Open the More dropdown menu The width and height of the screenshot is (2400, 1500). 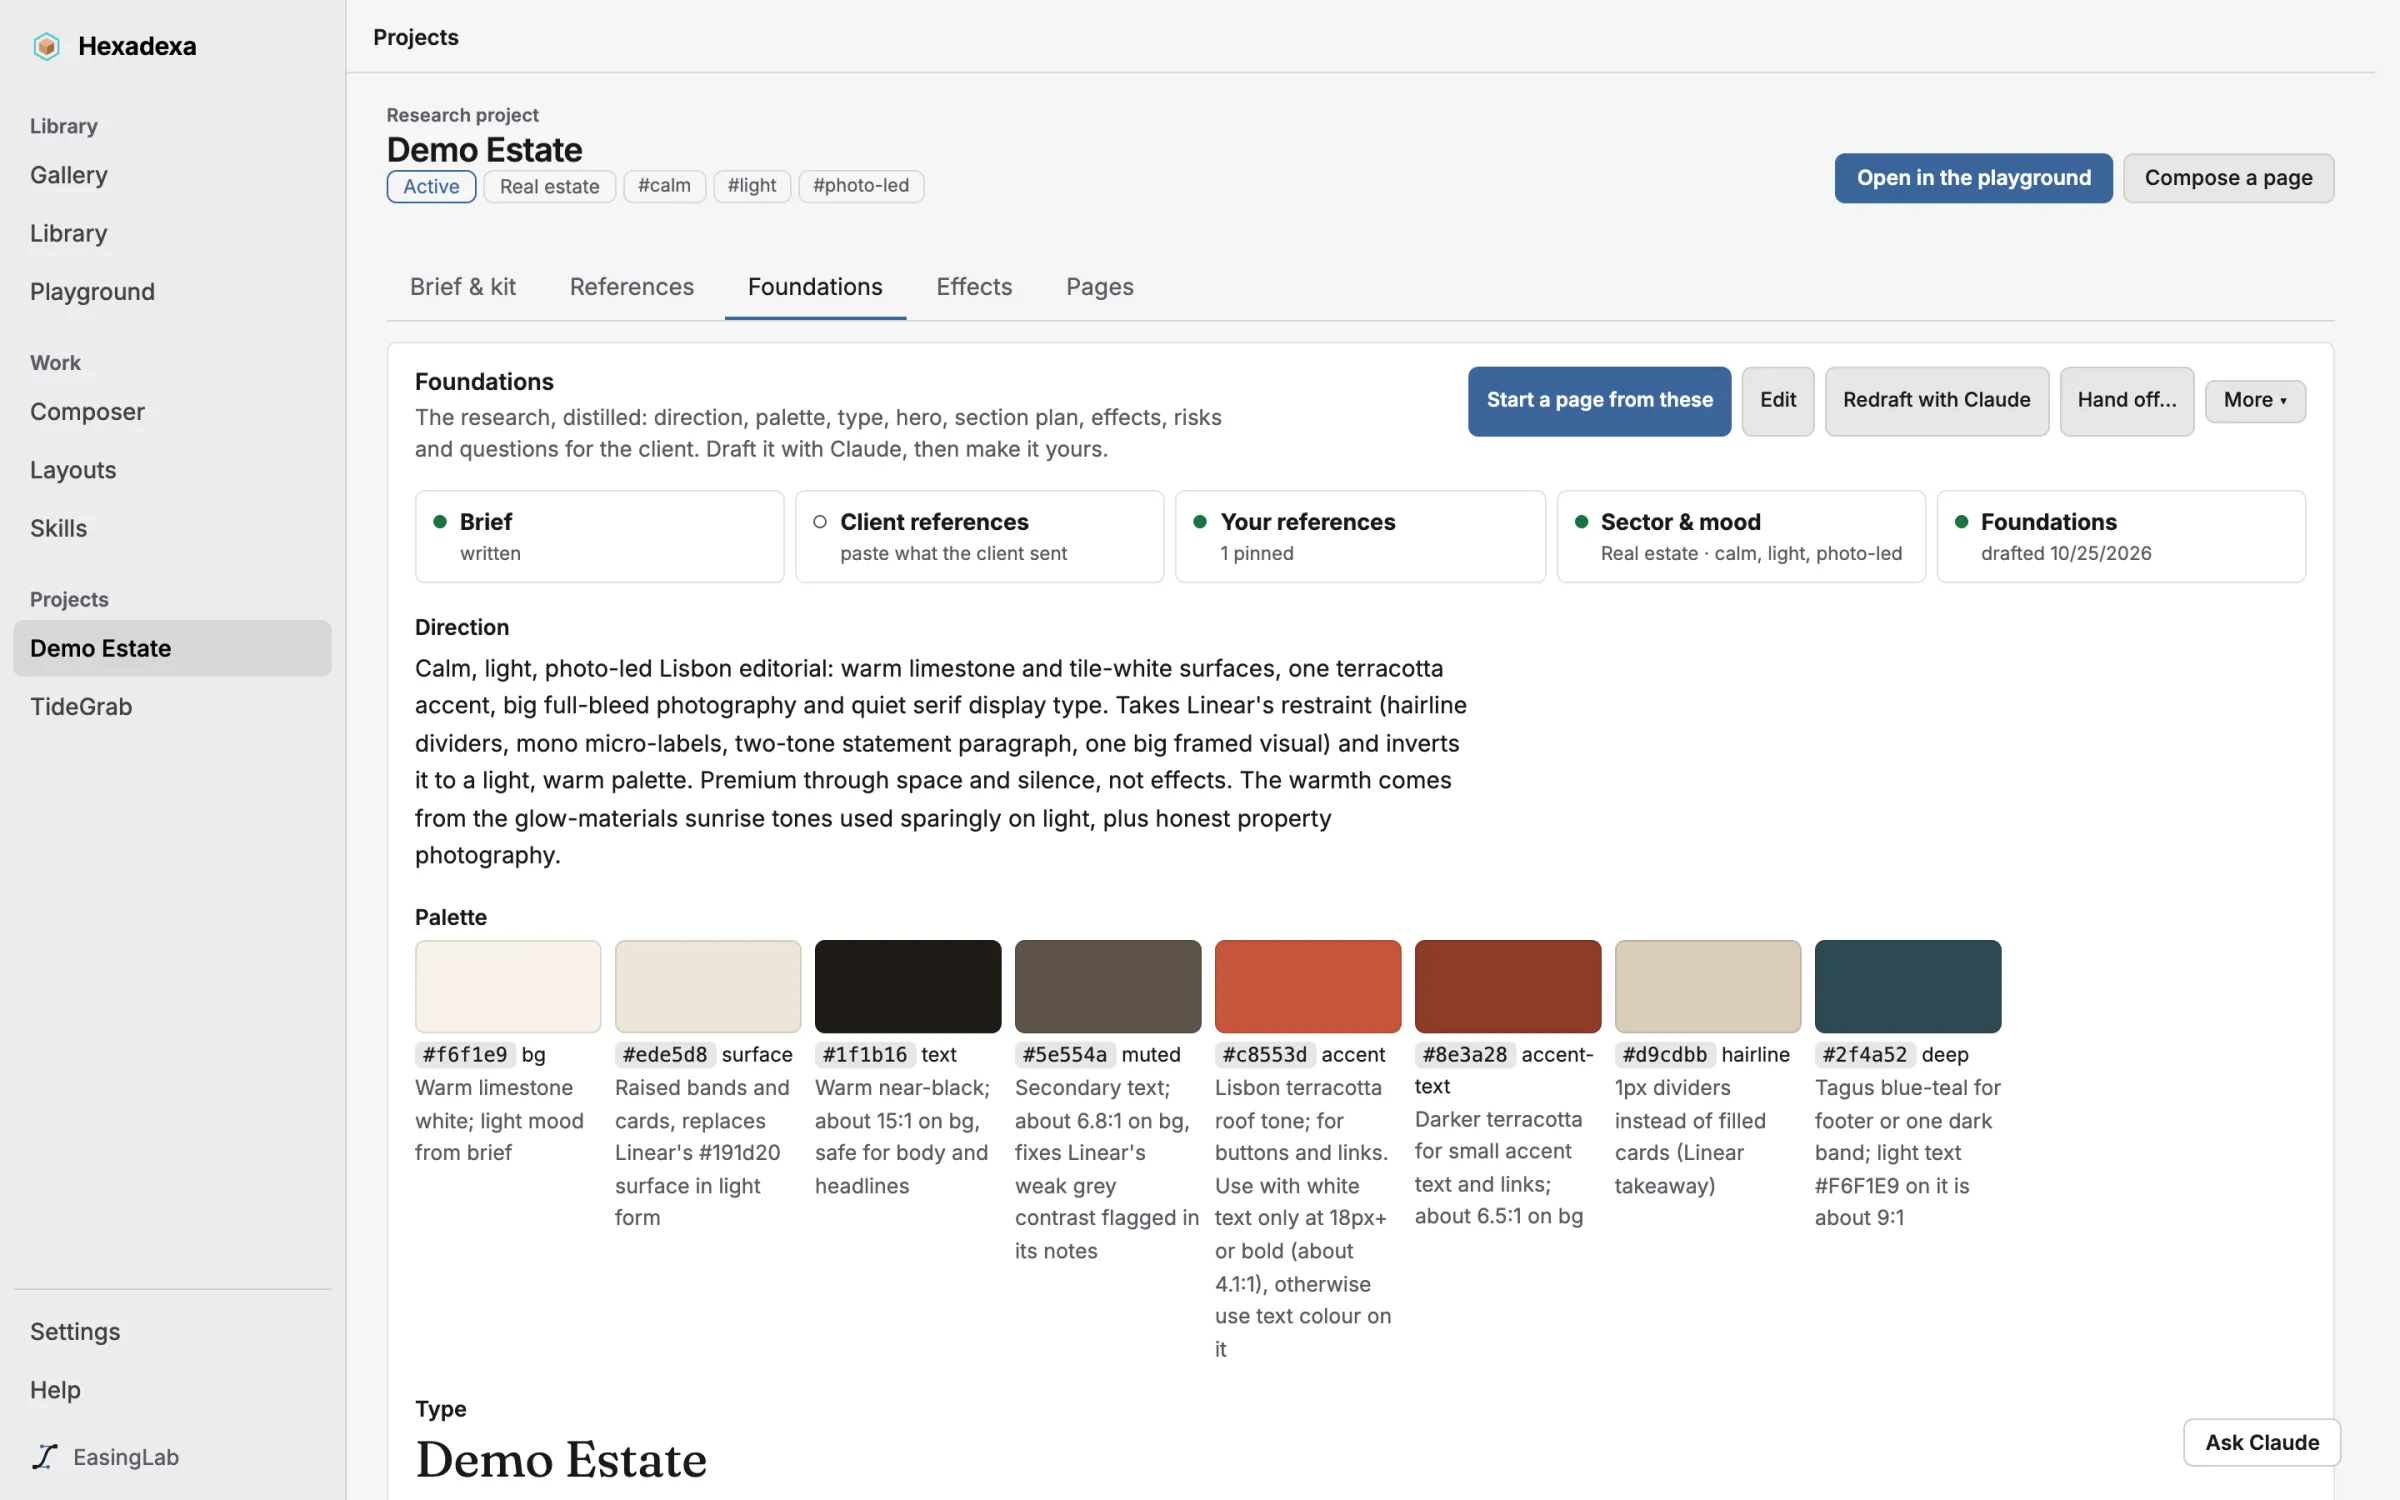(x=2255, y=400)
